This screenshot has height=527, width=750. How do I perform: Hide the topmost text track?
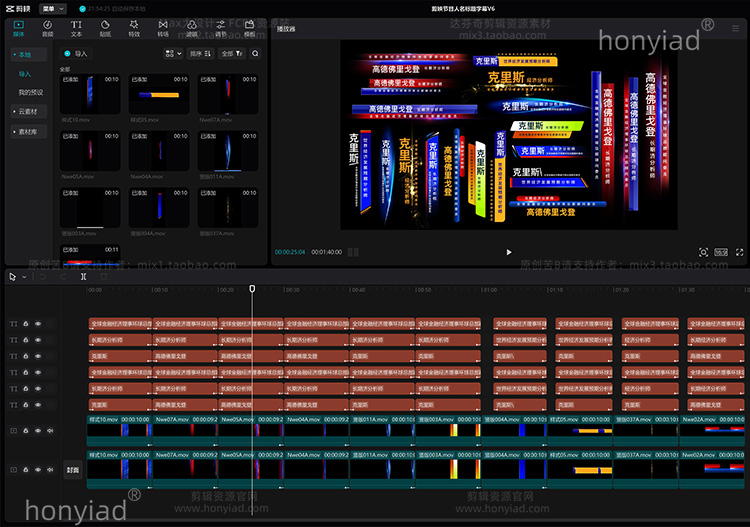coord(38,324)
